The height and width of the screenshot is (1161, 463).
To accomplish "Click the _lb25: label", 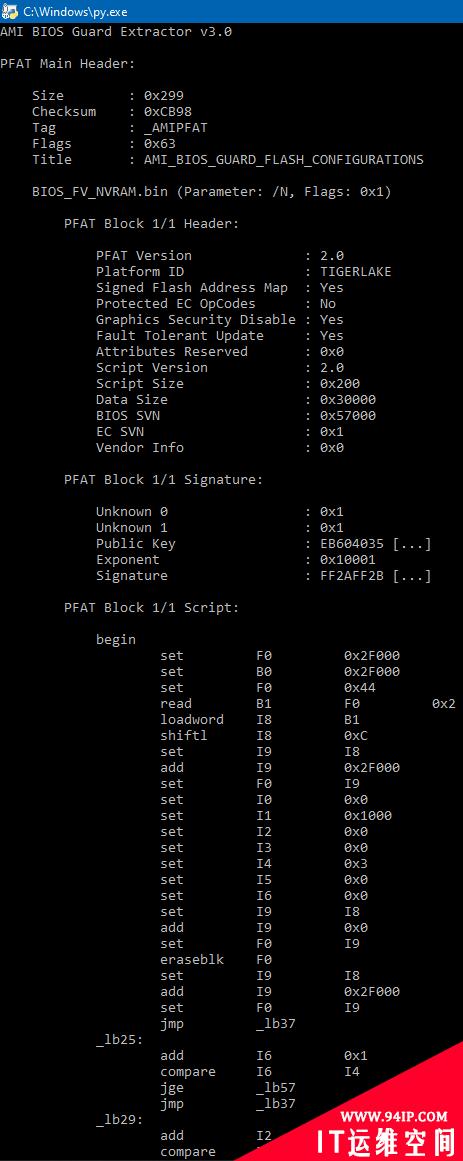I will click(119, 1040).
